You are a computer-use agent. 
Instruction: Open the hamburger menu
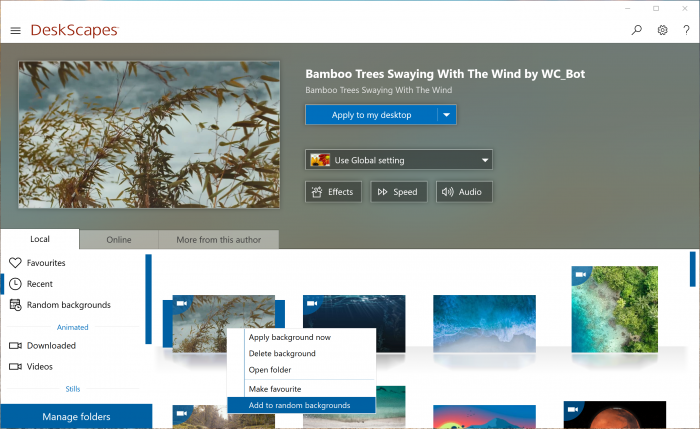click(16, 31)
